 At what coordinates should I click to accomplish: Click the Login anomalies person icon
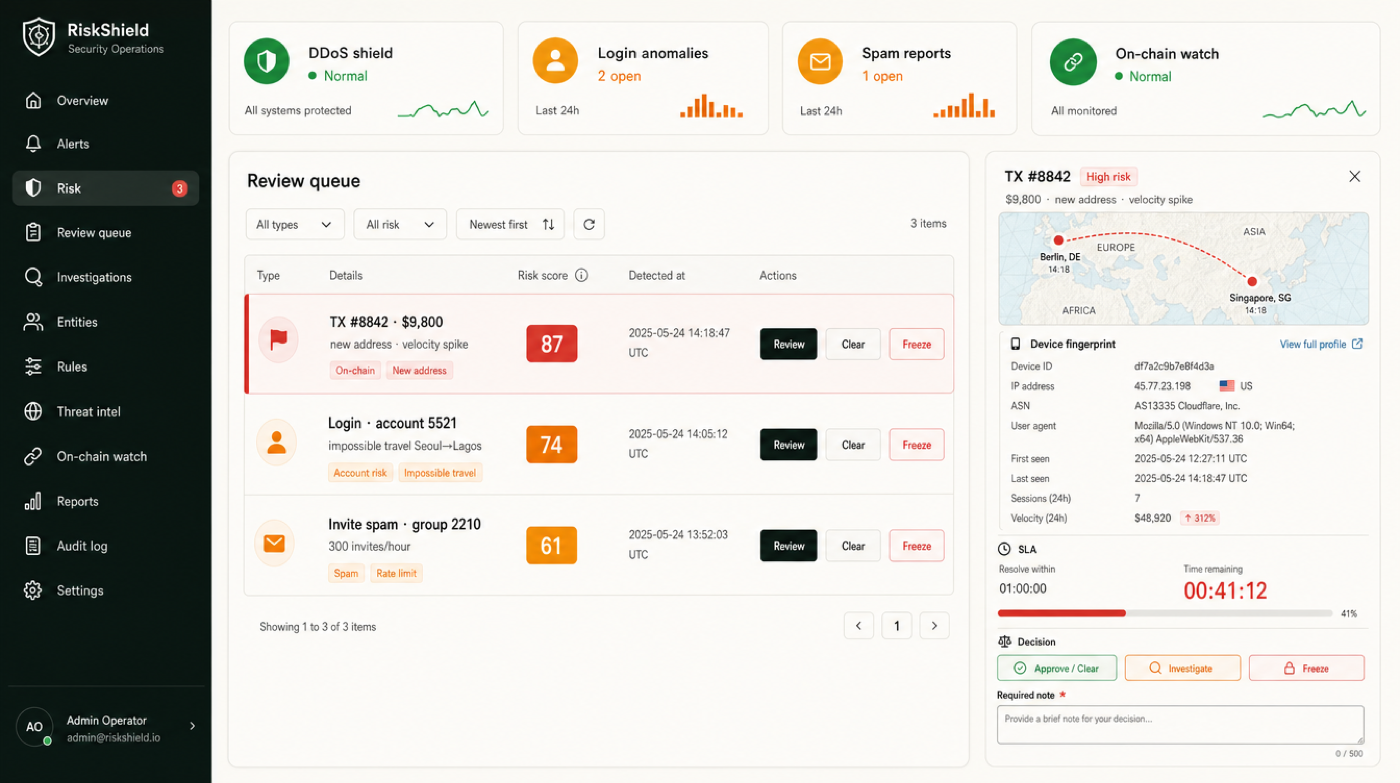point(555,62)
